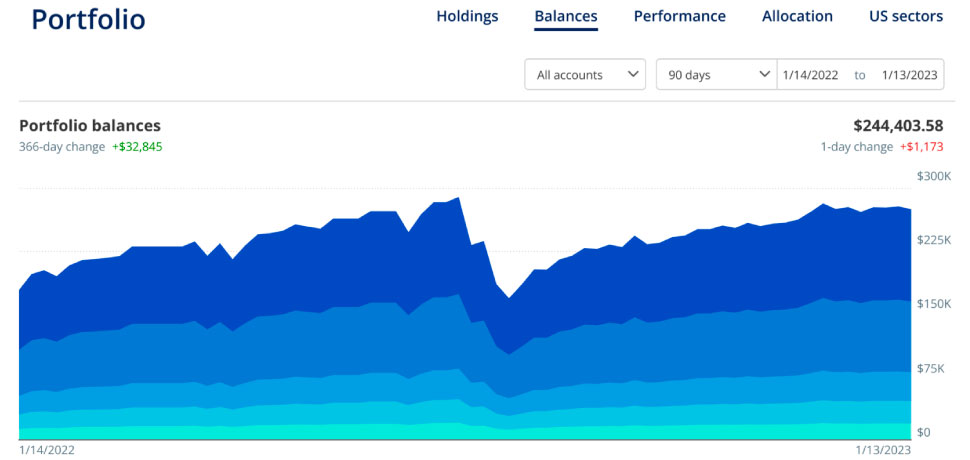Switch to the Performance tab

tap(679, 16)
